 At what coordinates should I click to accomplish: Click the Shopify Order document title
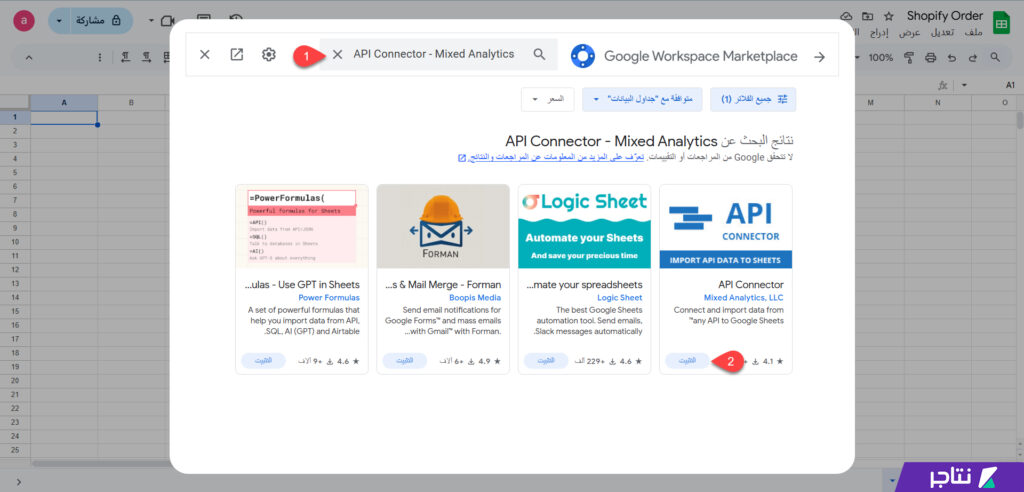[x=944, y=16]
